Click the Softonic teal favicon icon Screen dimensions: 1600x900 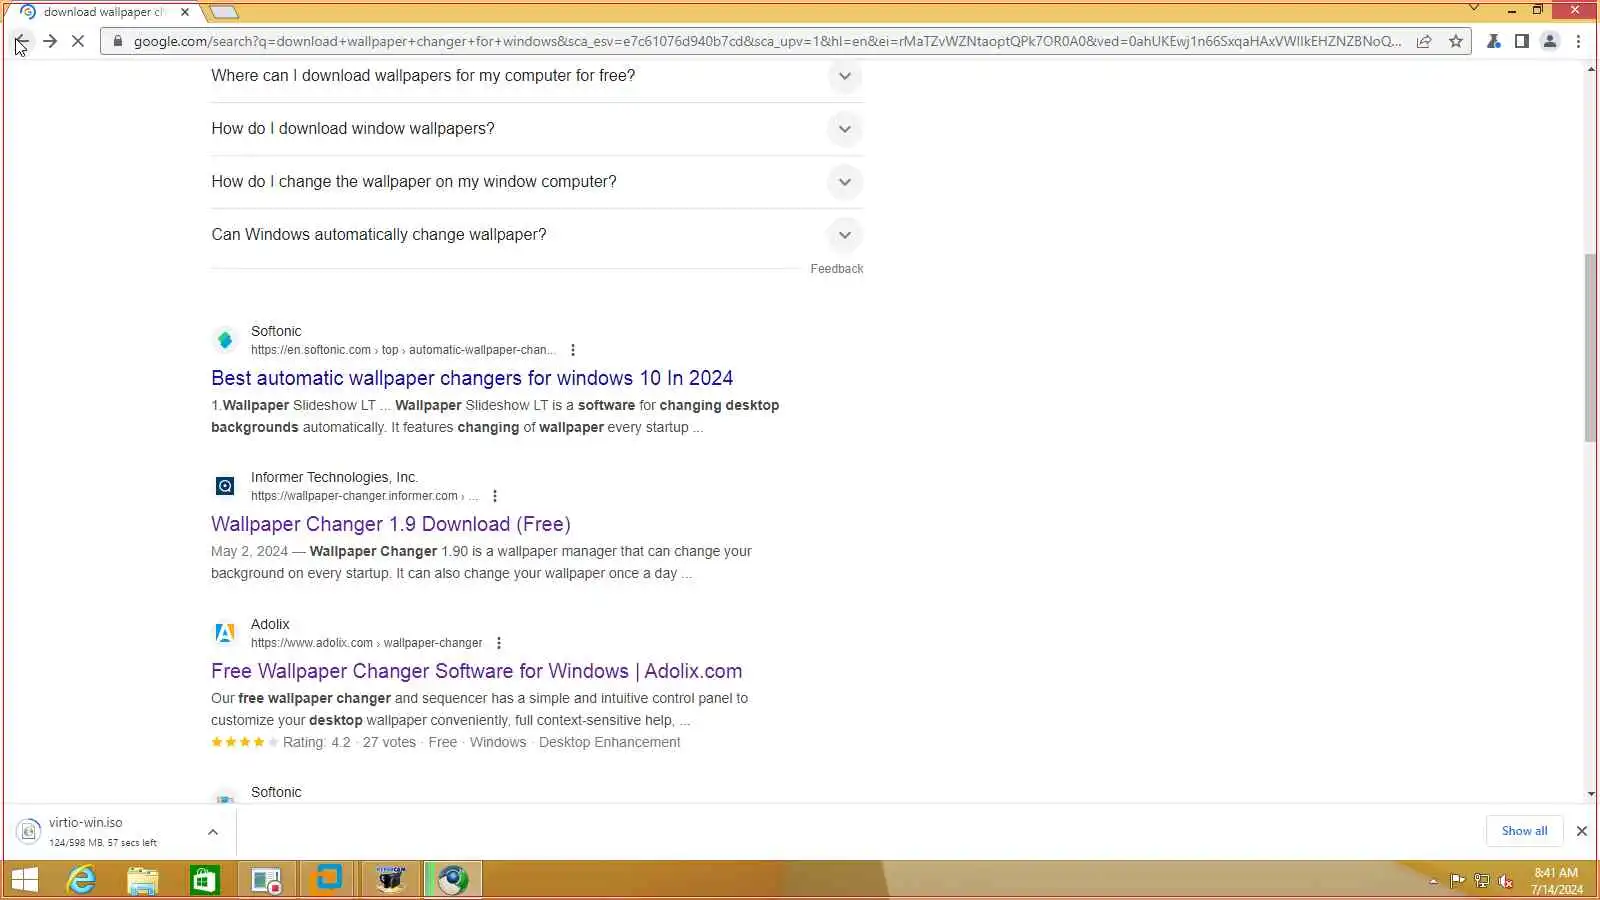click(x=225, y=340)
